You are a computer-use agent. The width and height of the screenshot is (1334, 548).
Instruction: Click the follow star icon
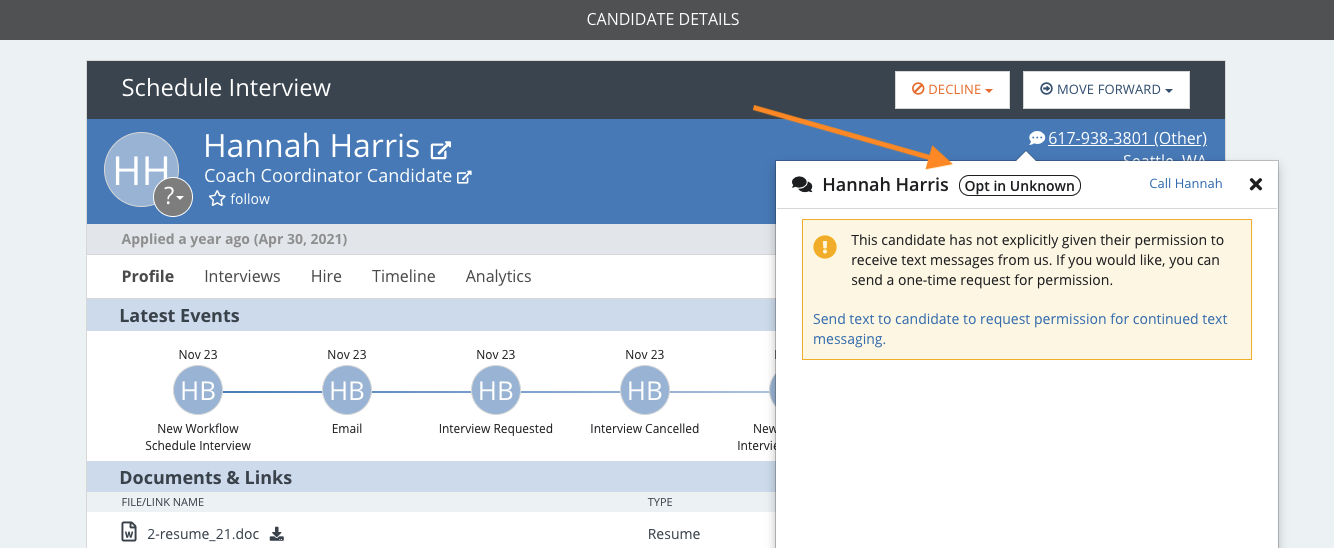(217, 199)
